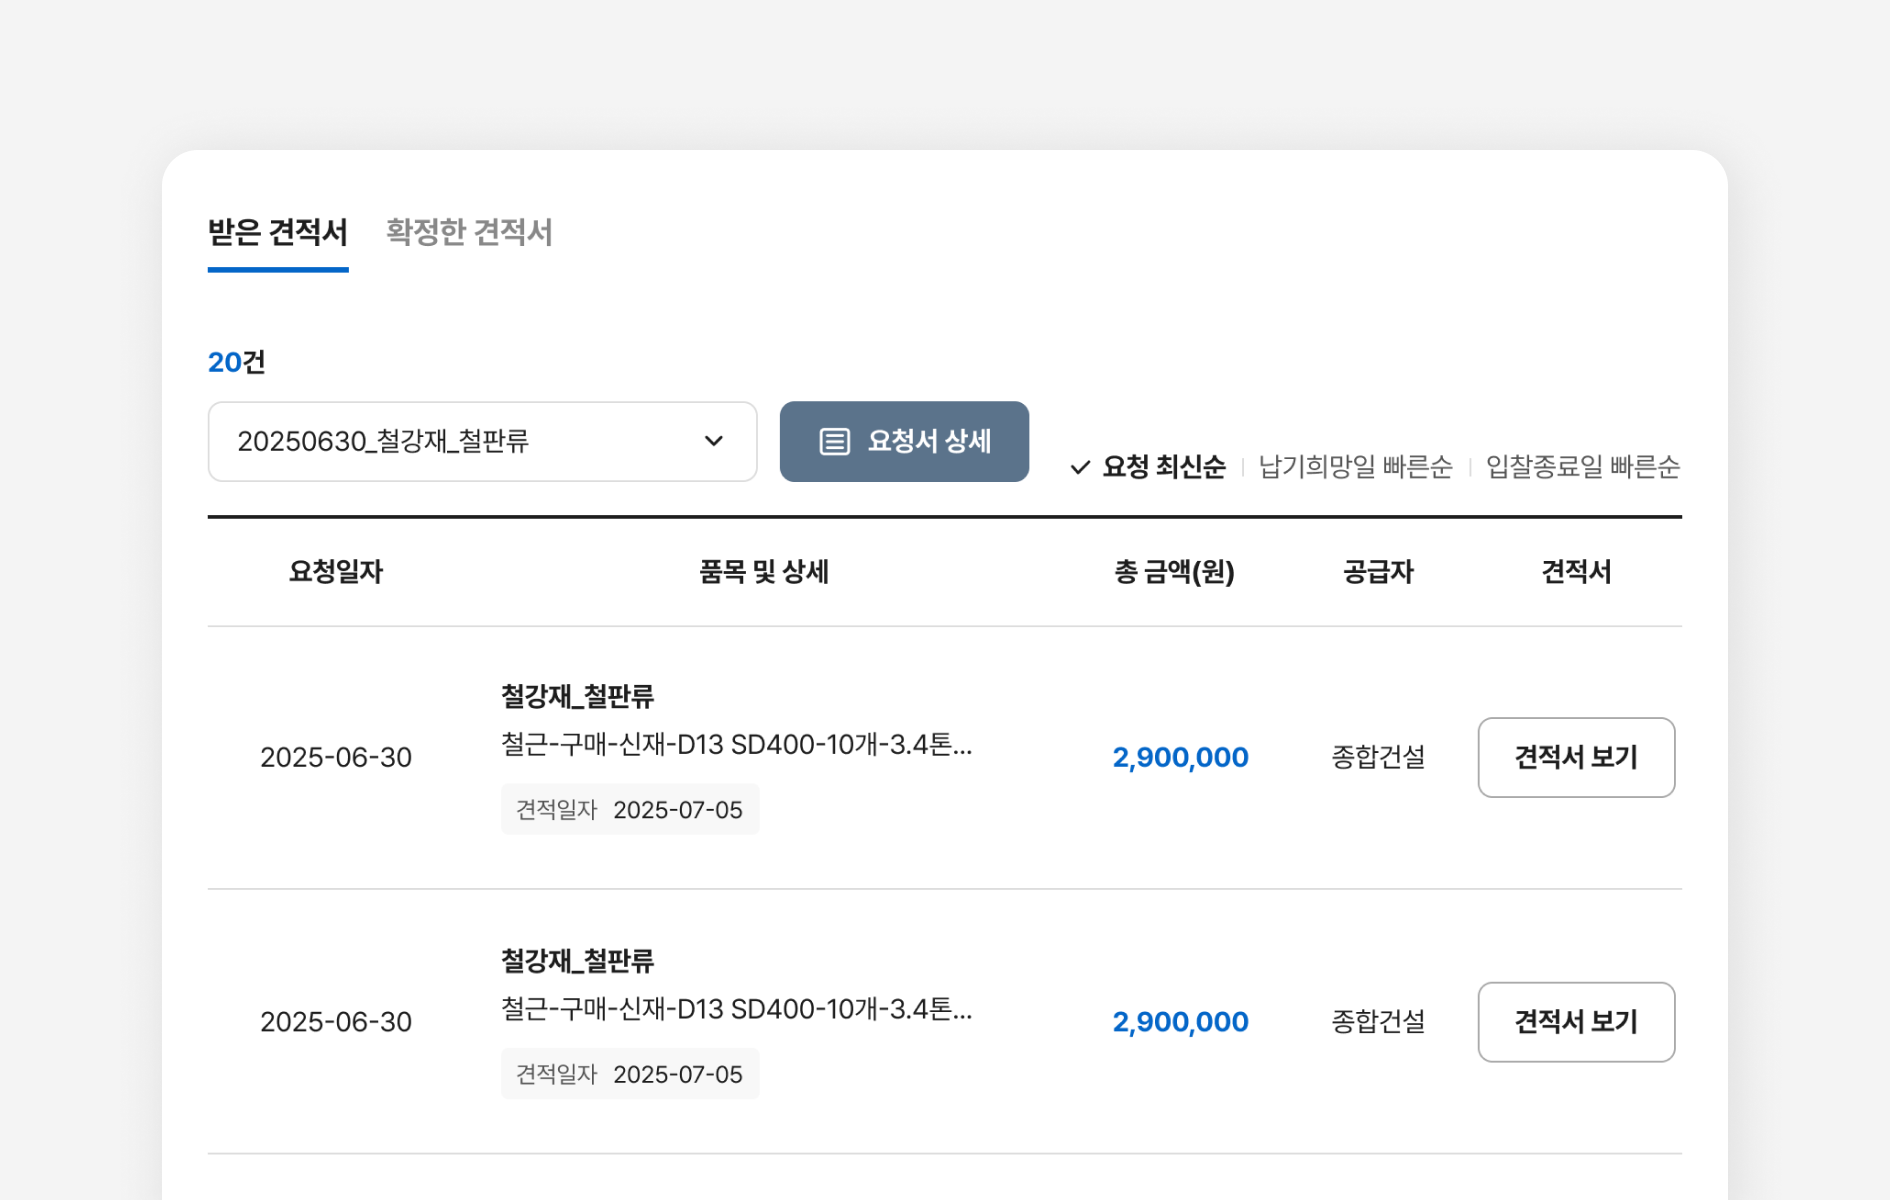Switch to the 받은 견적서 tab

click(277, 232)
